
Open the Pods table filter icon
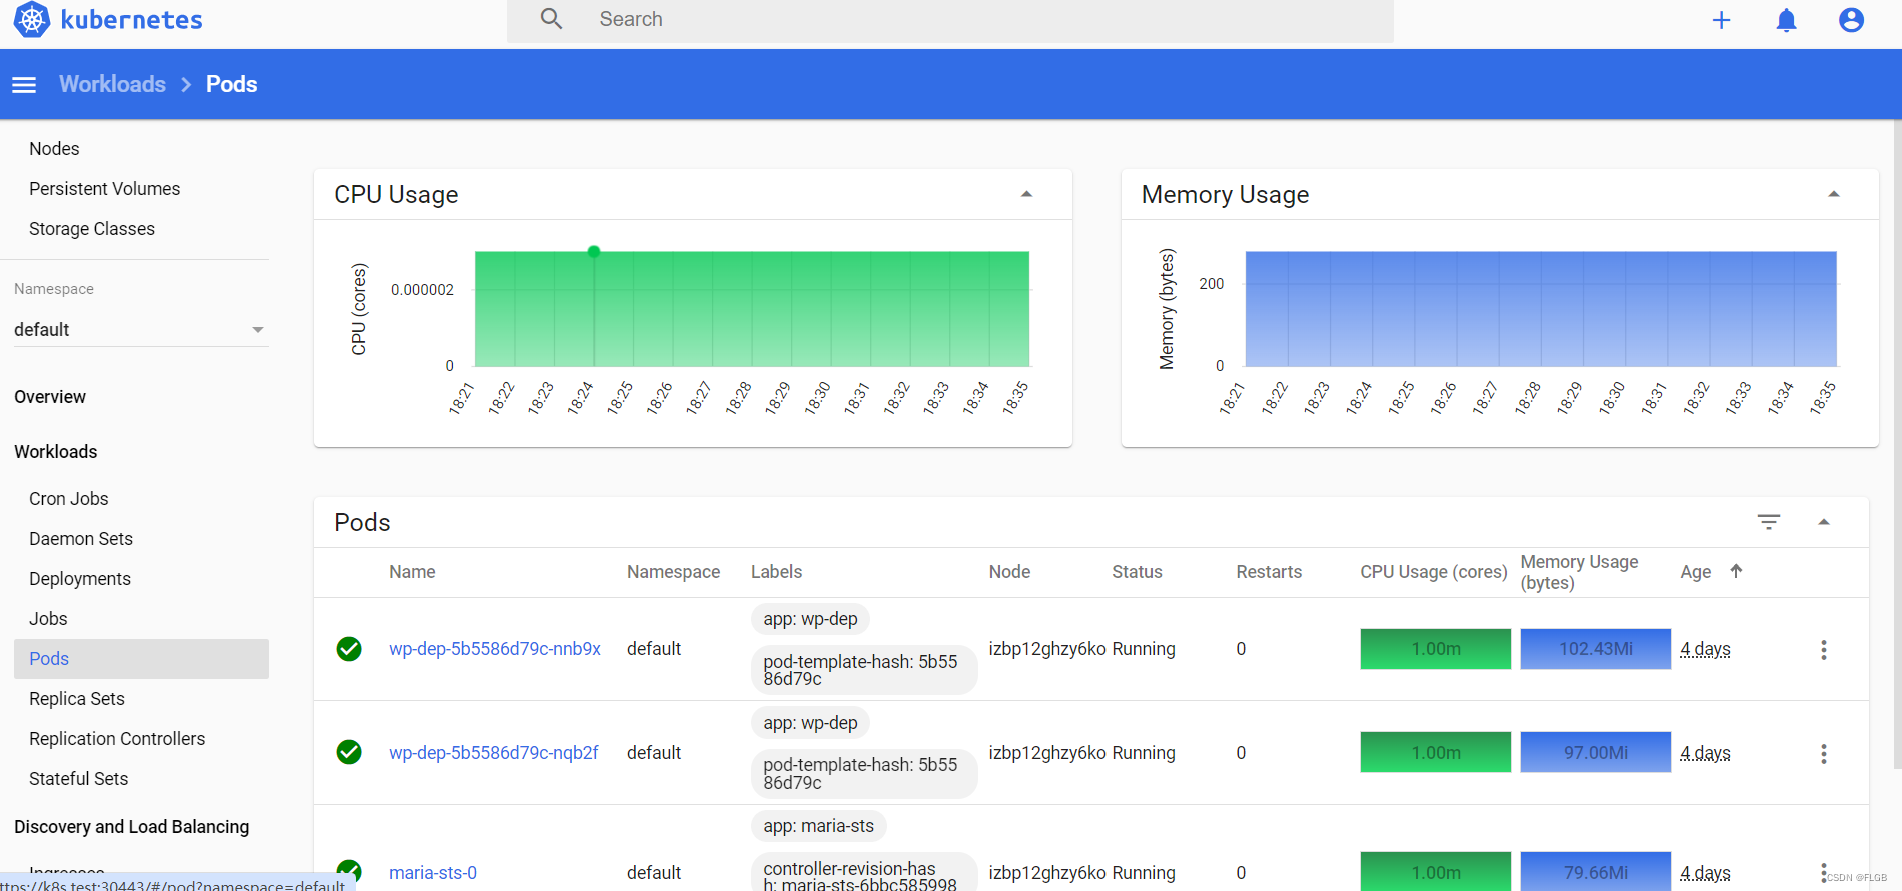[x=1768, y=522]
